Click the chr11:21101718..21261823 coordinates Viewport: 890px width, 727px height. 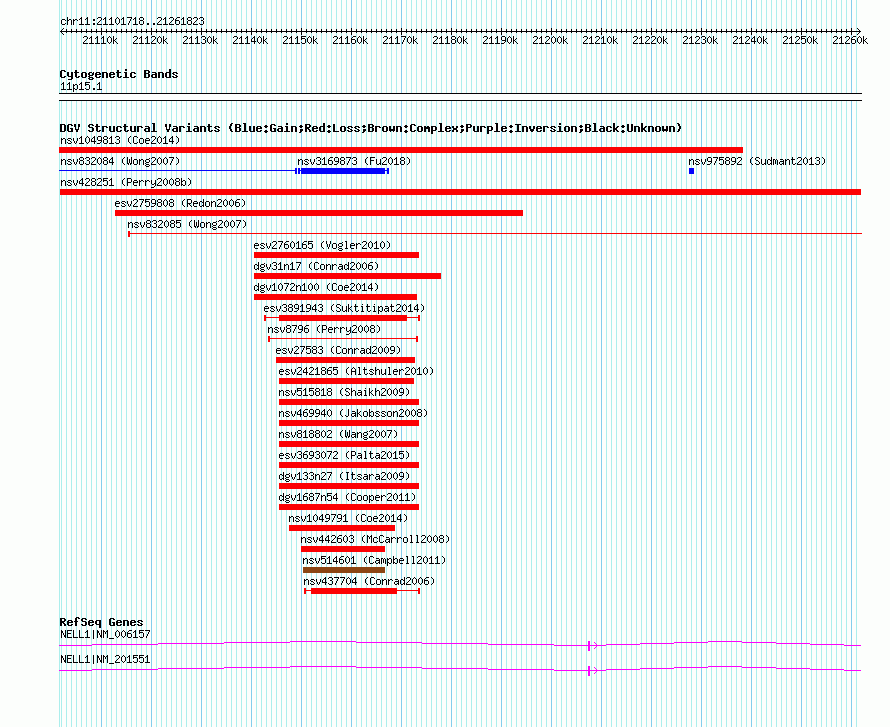tap(132, 21)
